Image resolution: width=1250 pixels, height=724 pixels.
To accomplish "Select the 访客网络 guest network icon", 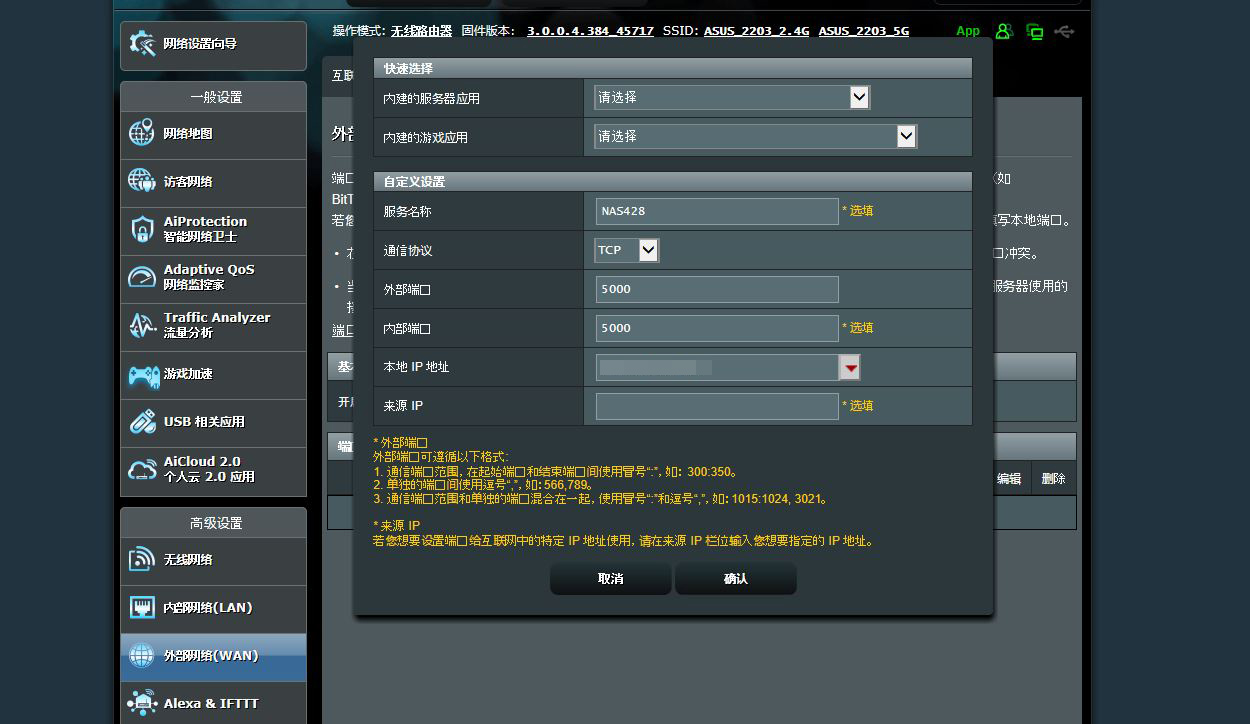I will click(141, 182).
